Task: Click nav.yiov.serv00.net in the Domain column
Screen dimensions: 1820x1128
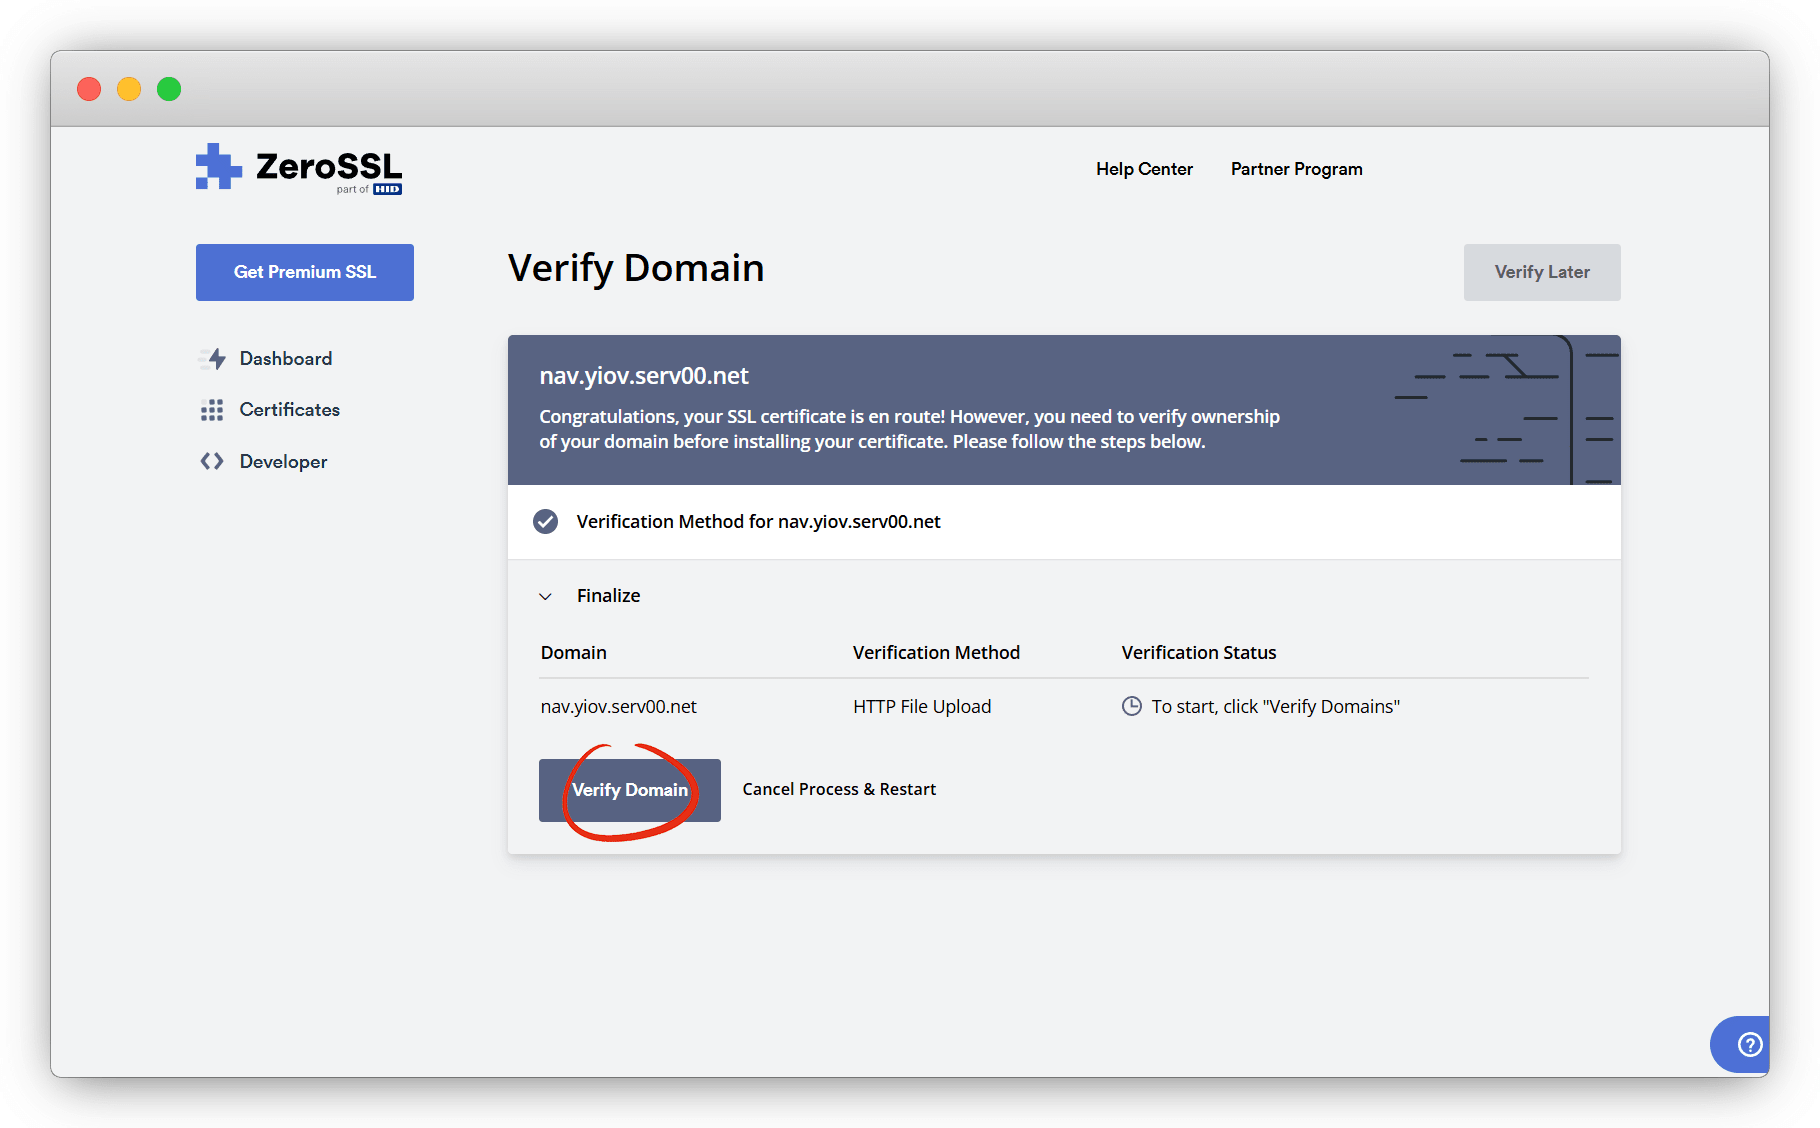Action: (618, 706)
